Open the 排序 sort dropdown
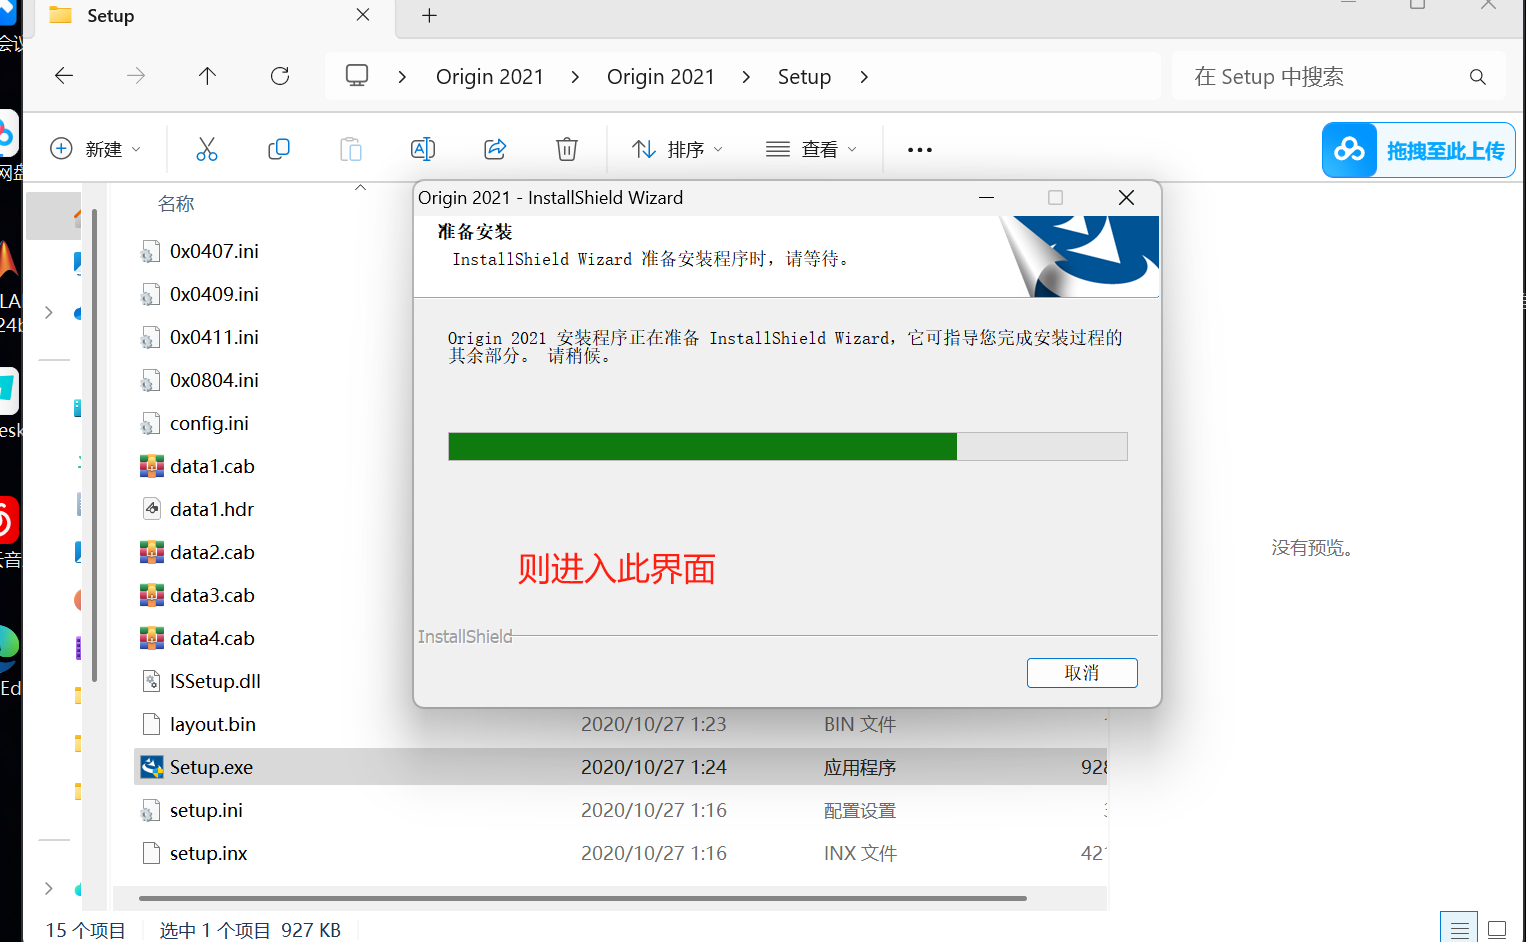The height and width of the screenshot is (942, 1526). point(677,148)
